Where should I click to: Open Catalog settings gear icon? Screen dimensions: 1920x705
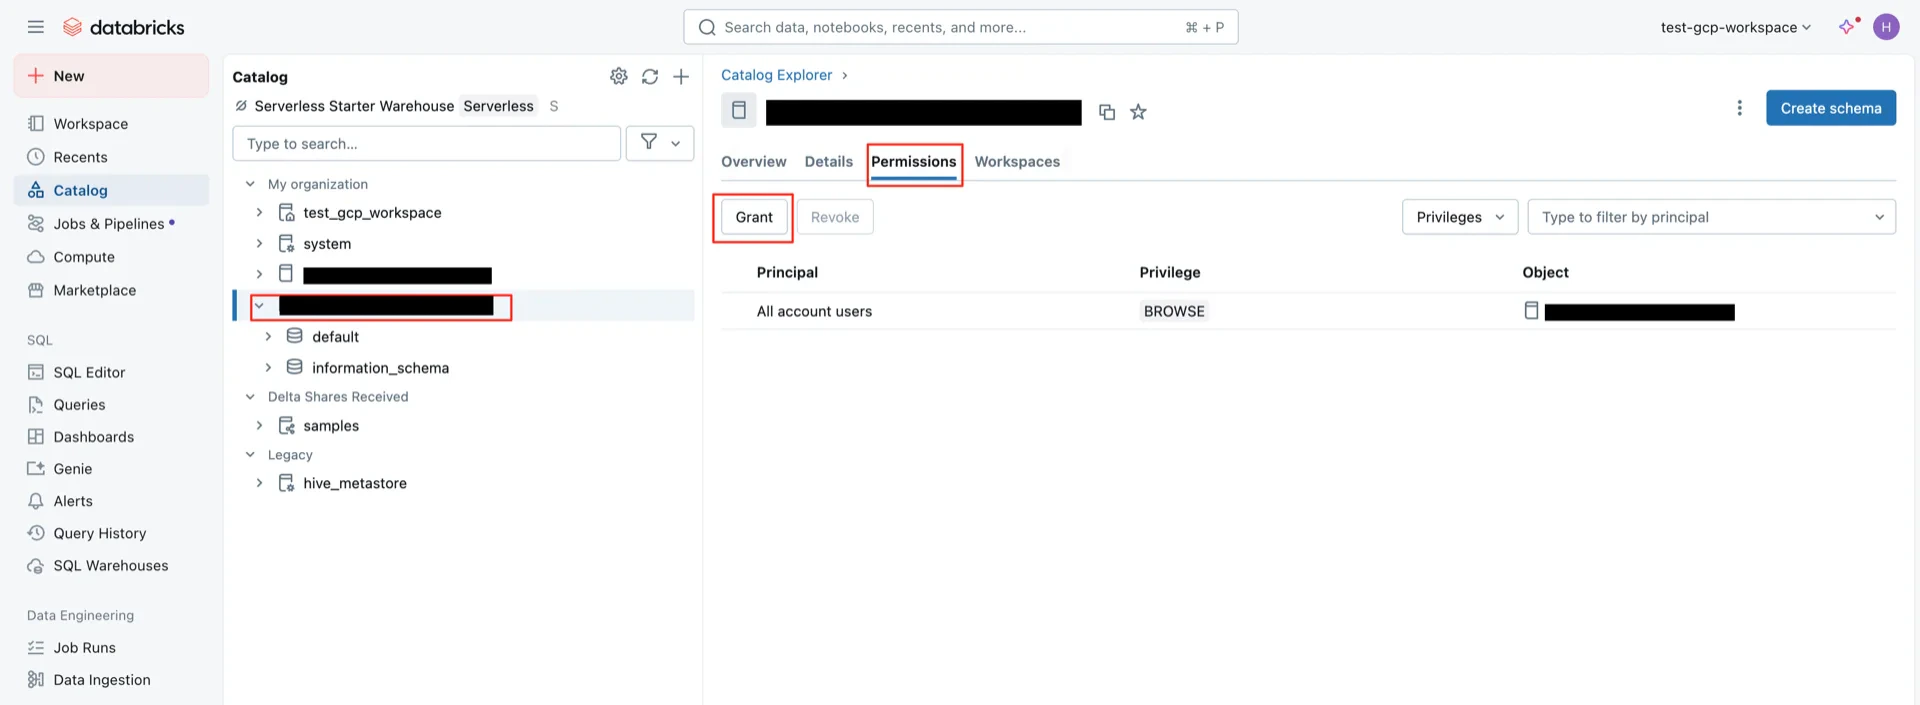pyautogui.click(x=619, y=76)
